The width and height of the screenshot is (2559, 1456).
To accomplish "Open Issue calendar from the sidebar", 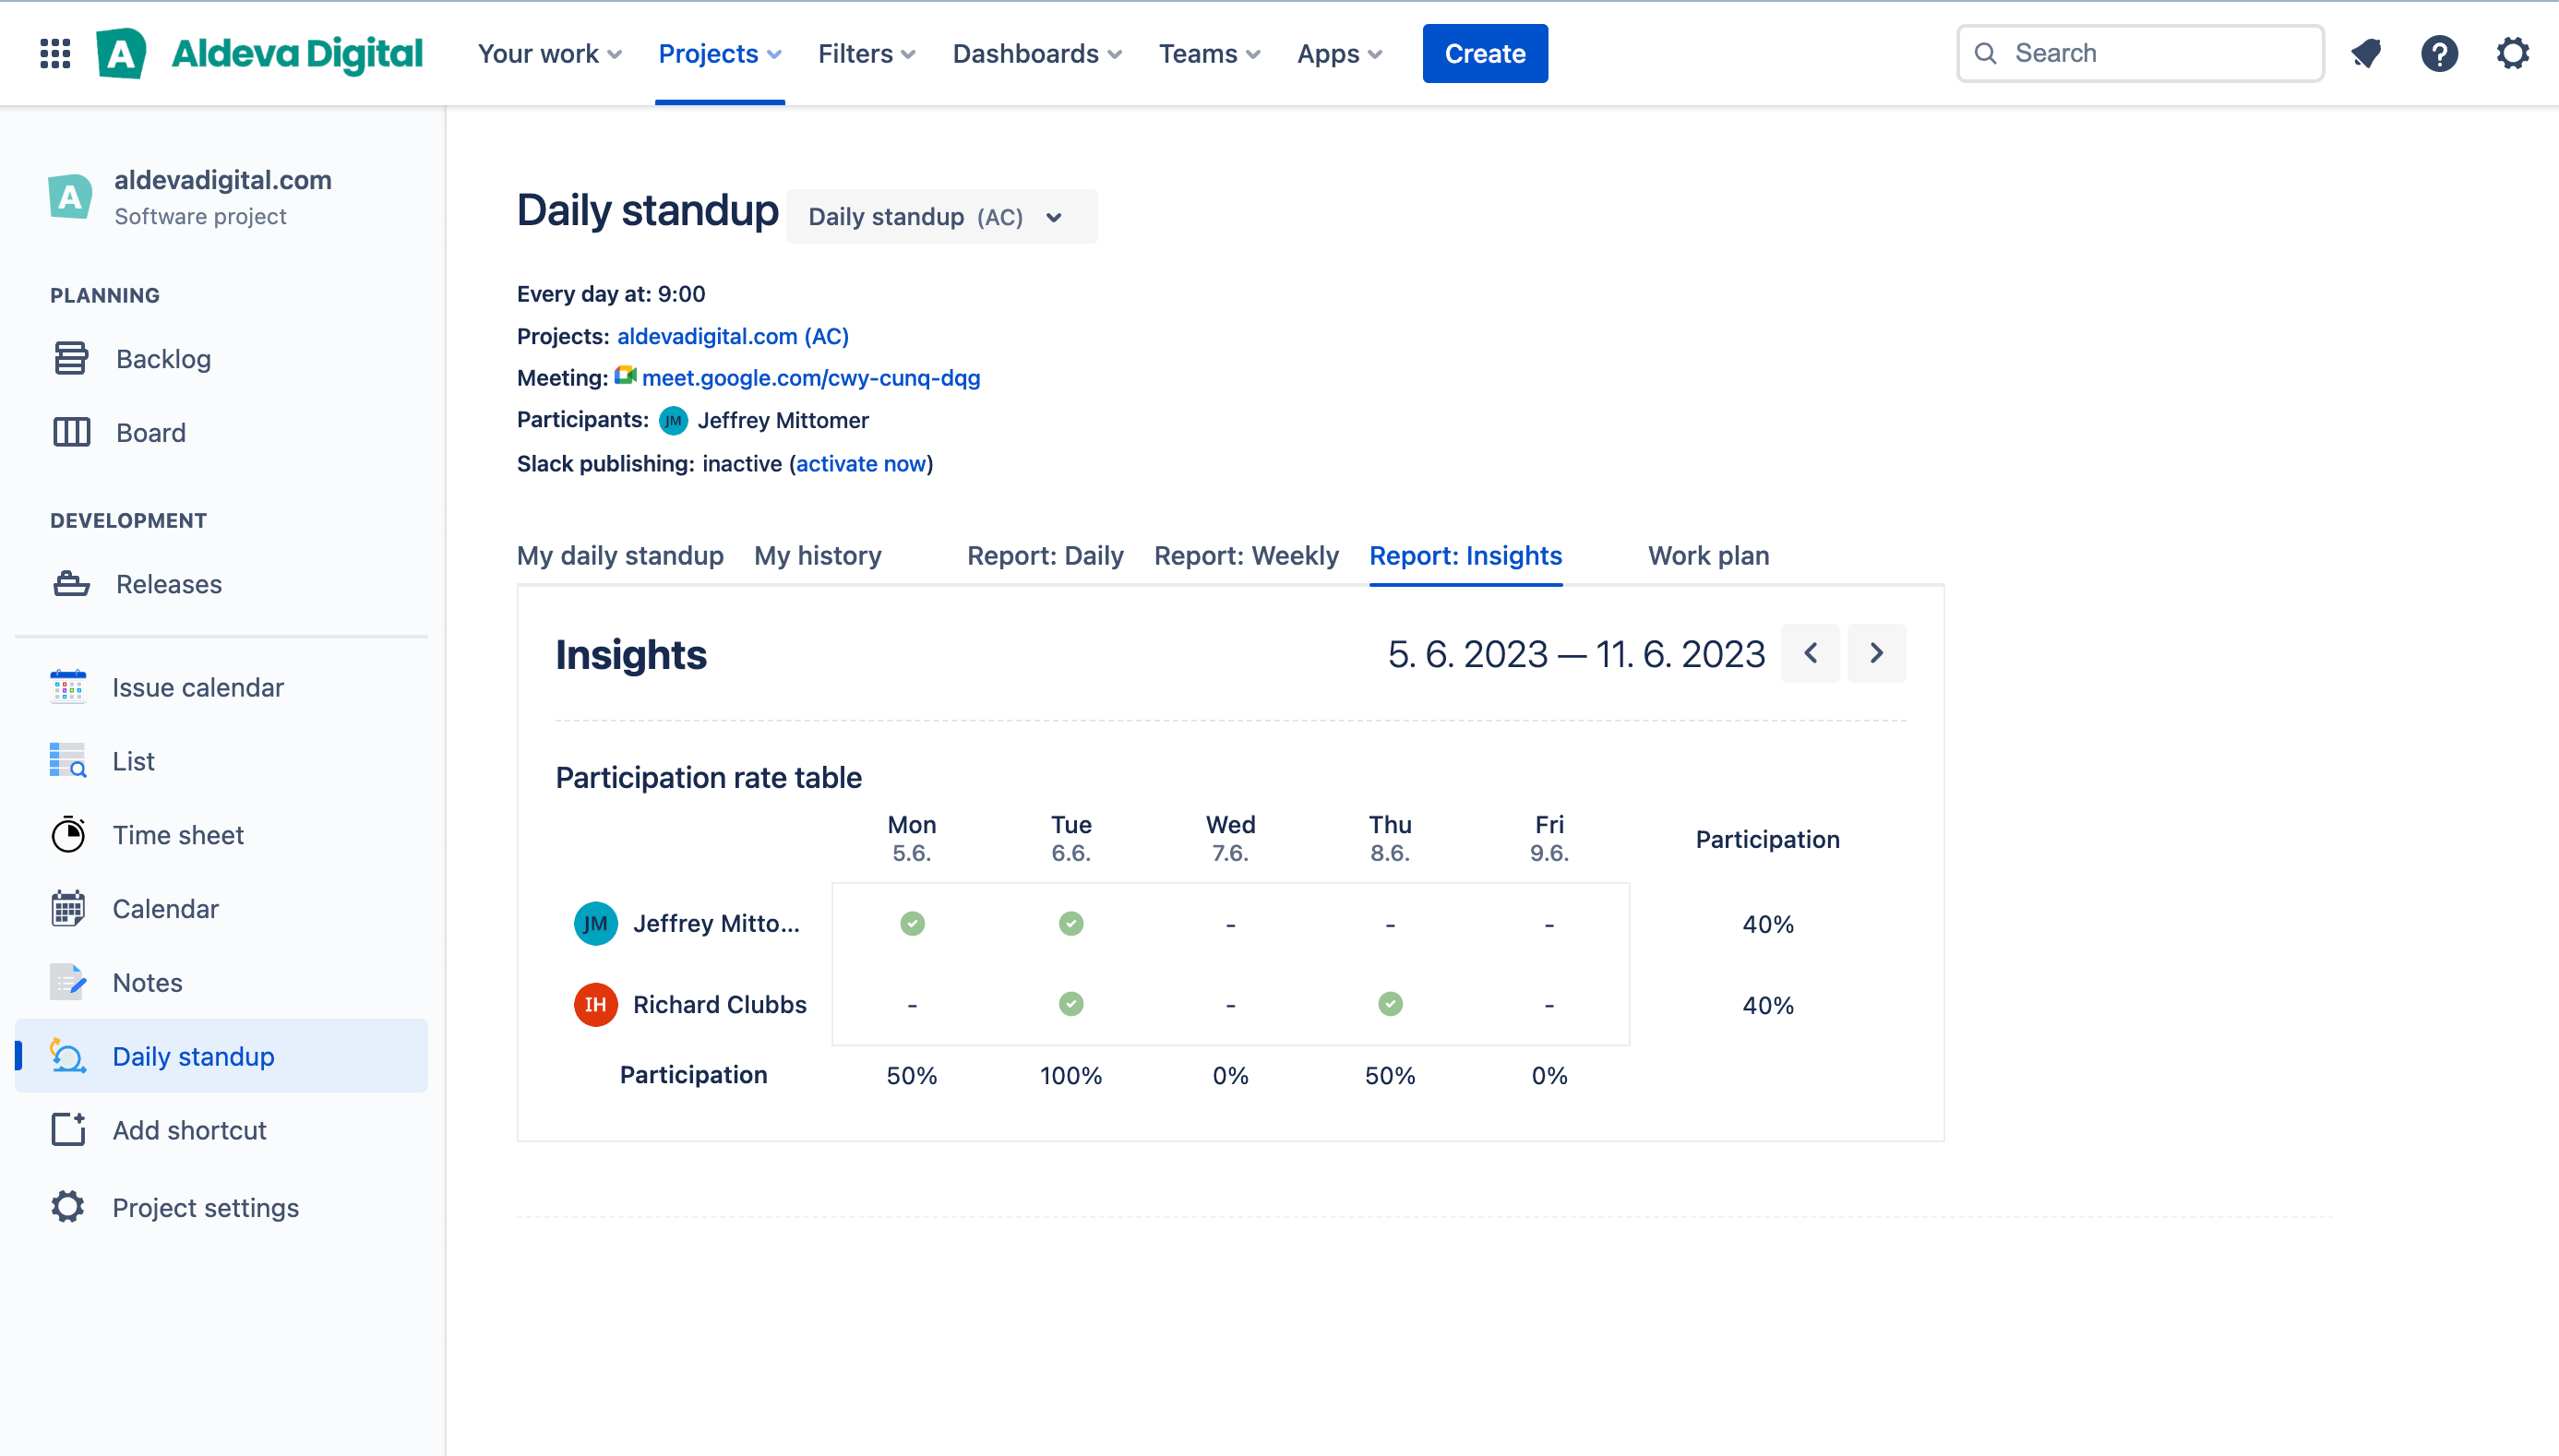I will point(197,687).
